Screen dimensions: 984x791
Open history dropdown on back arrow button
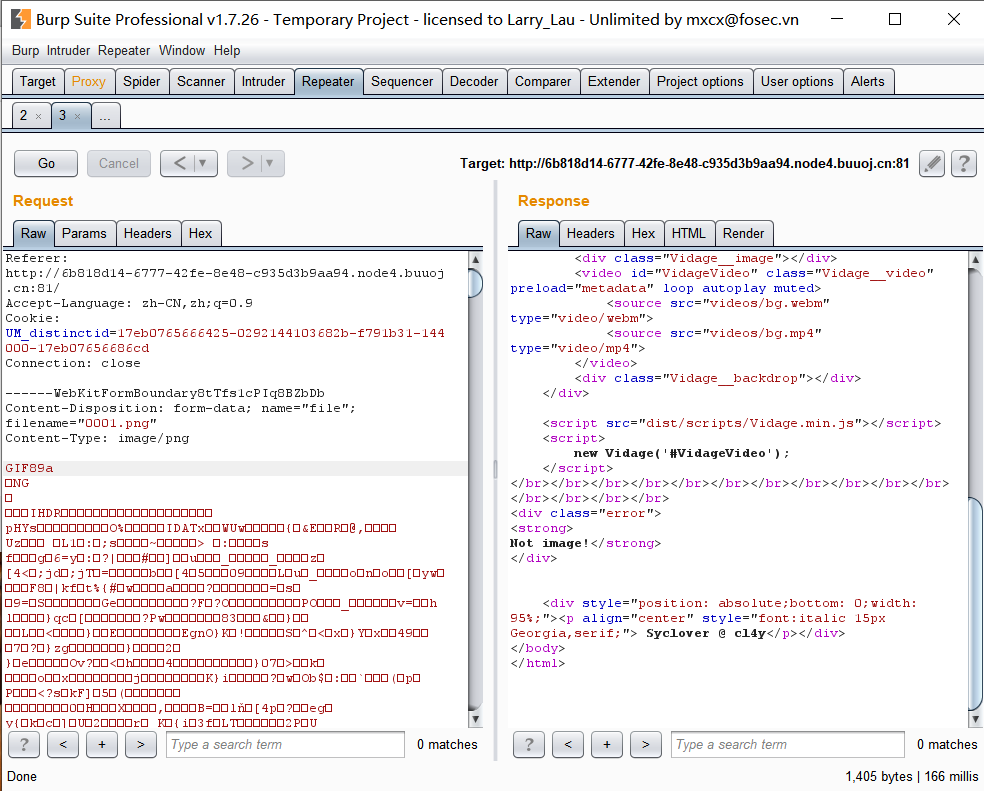tap(203, 163)
